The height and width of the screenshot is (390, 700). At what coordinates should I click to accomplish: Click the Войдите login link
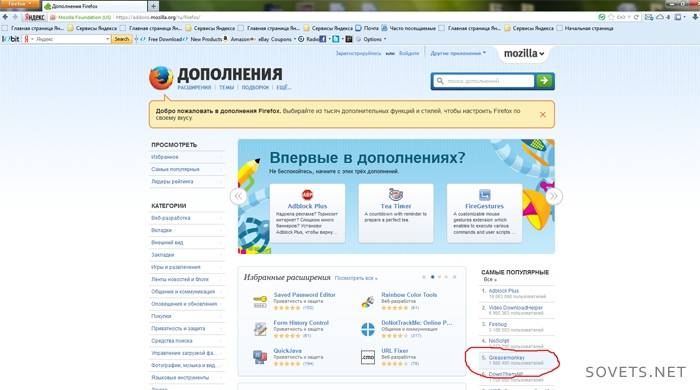click(409, 53)
